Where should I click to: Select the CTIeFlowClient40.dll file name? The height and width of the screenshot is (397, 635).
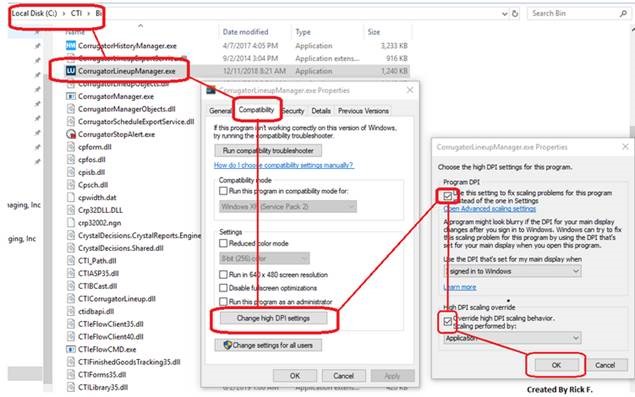111,337
